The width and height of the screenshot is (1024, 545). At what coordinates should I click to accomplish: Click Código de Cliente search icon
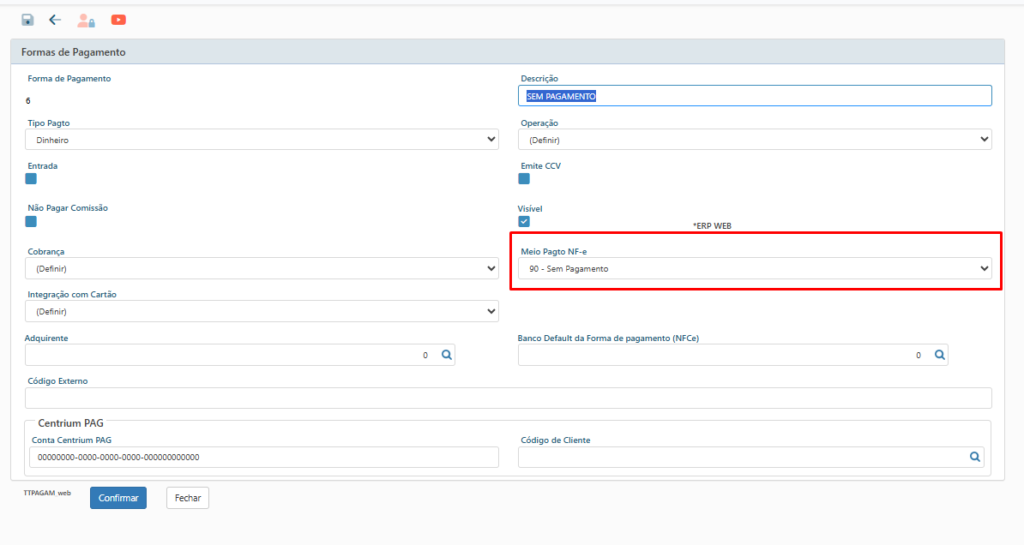974,457
